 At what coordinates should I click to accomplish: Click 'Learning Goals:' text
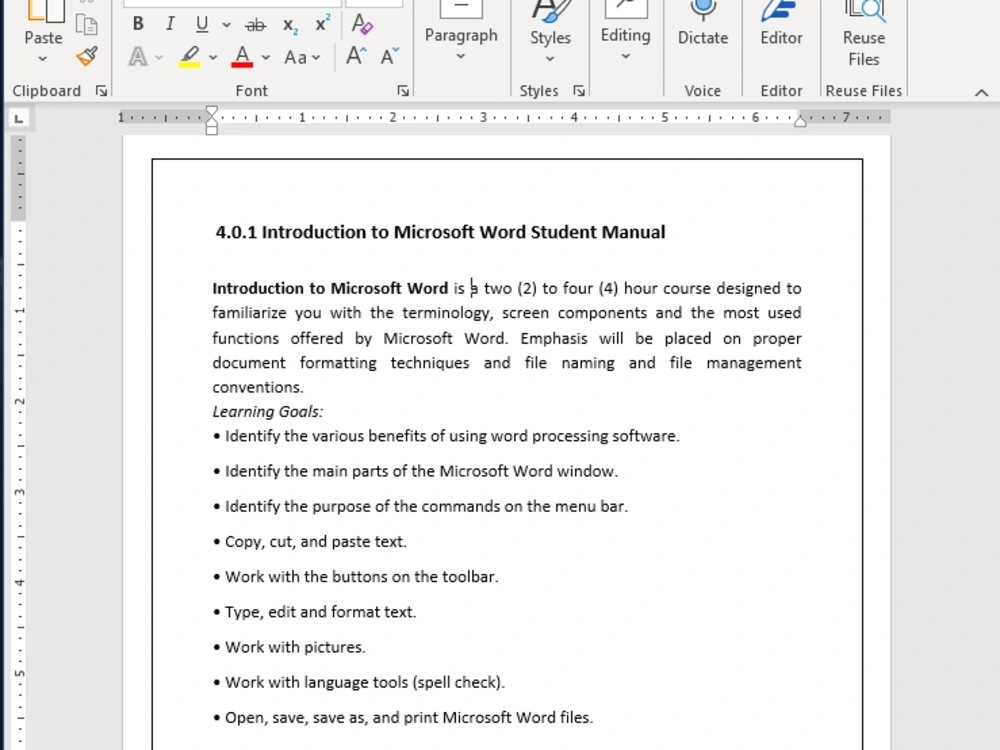click(268, 412)
